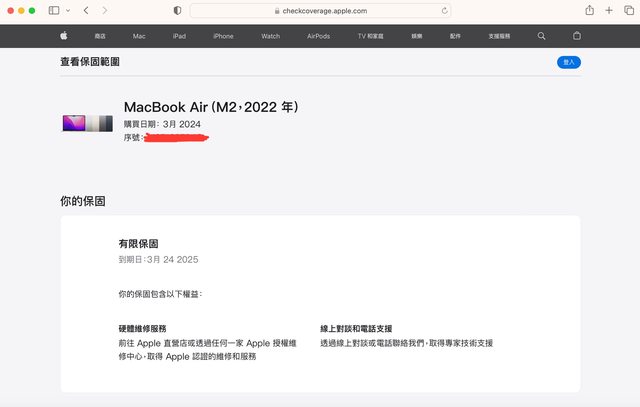Click the 查看保固範圍 page title

(x=90, y=62)
